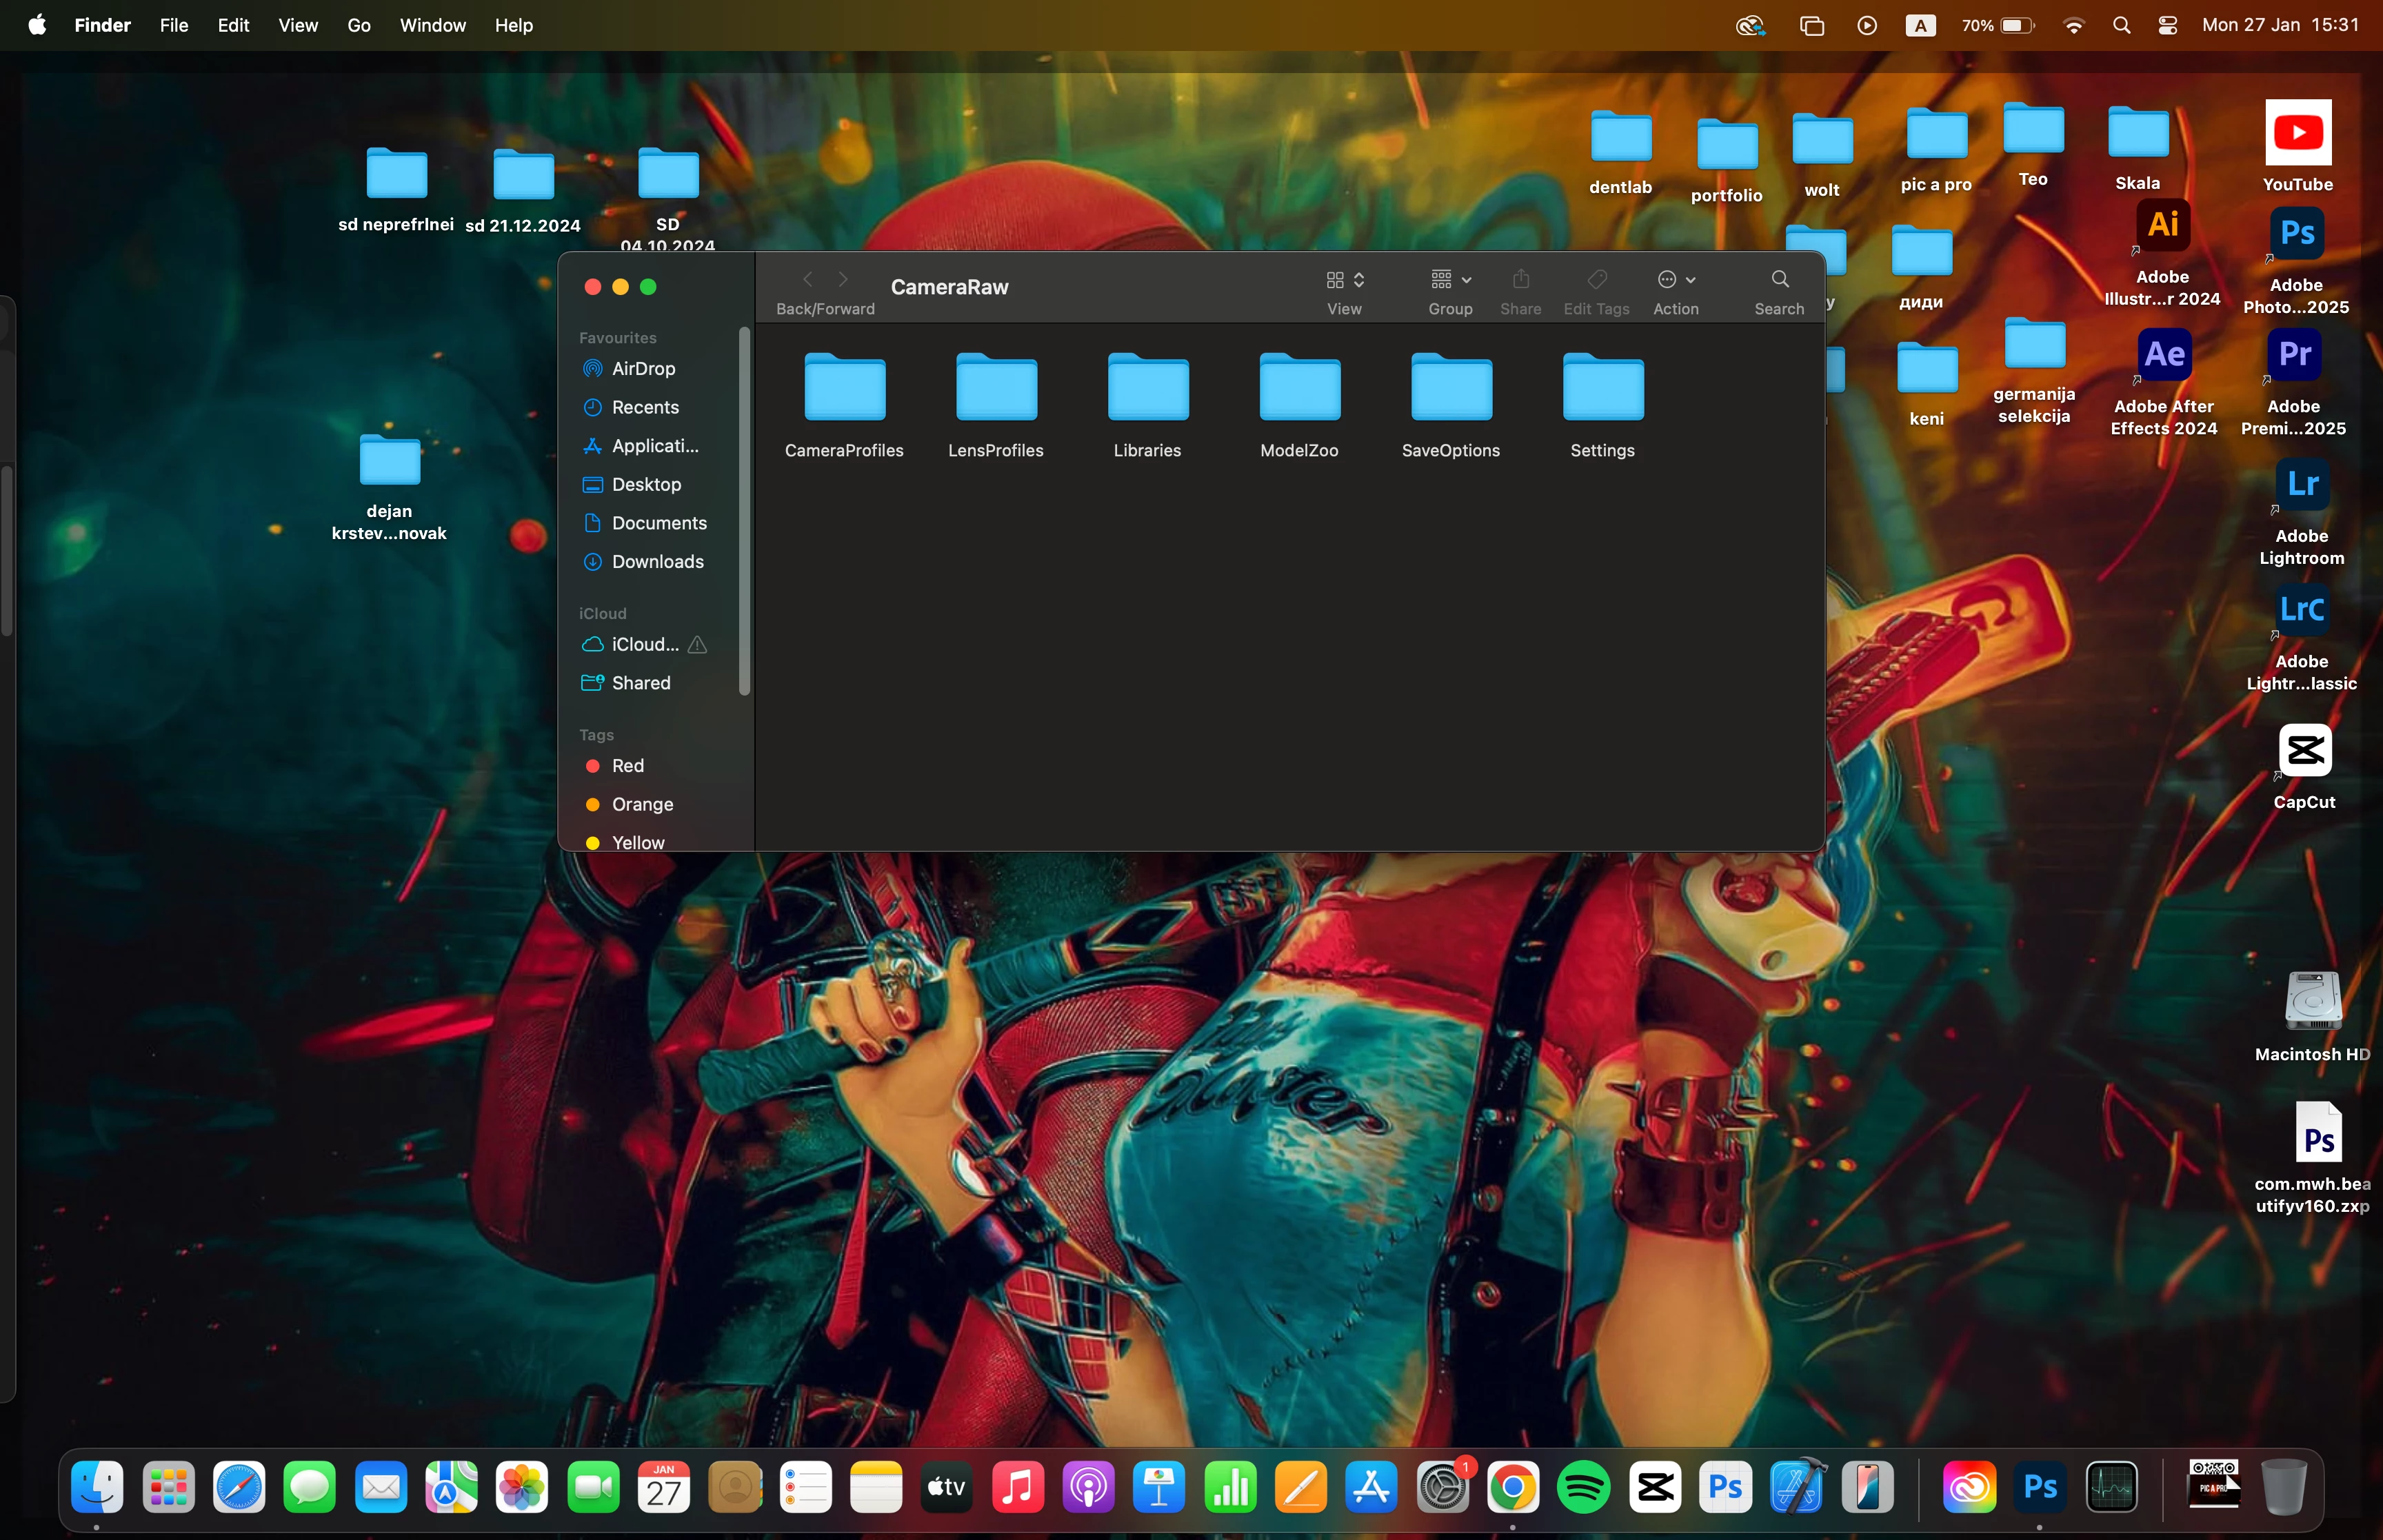Launch Spotify from the Dock
This screenshot has height=1540, width=2383.
pyautogui.click(x=1583, y=1487)
